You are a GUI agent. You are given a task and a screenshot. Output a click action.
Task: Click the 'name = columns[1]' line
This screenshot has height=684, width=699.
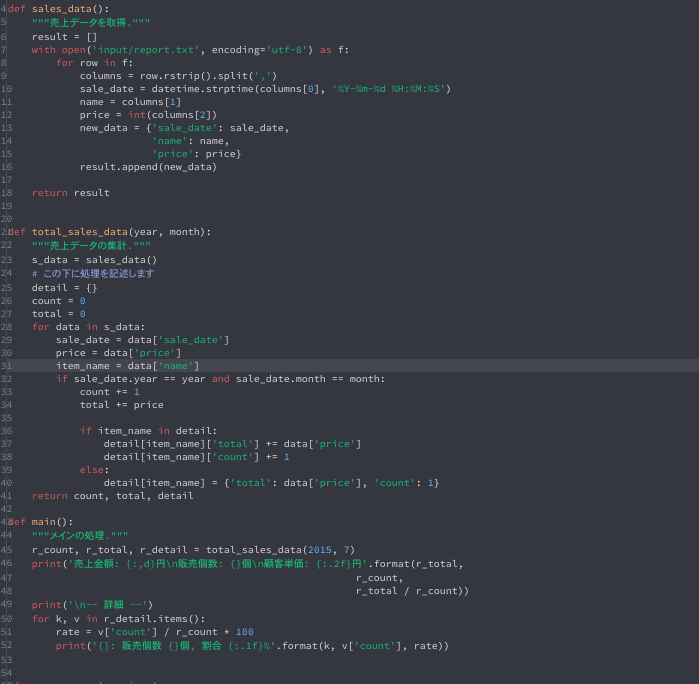point(131,102)
